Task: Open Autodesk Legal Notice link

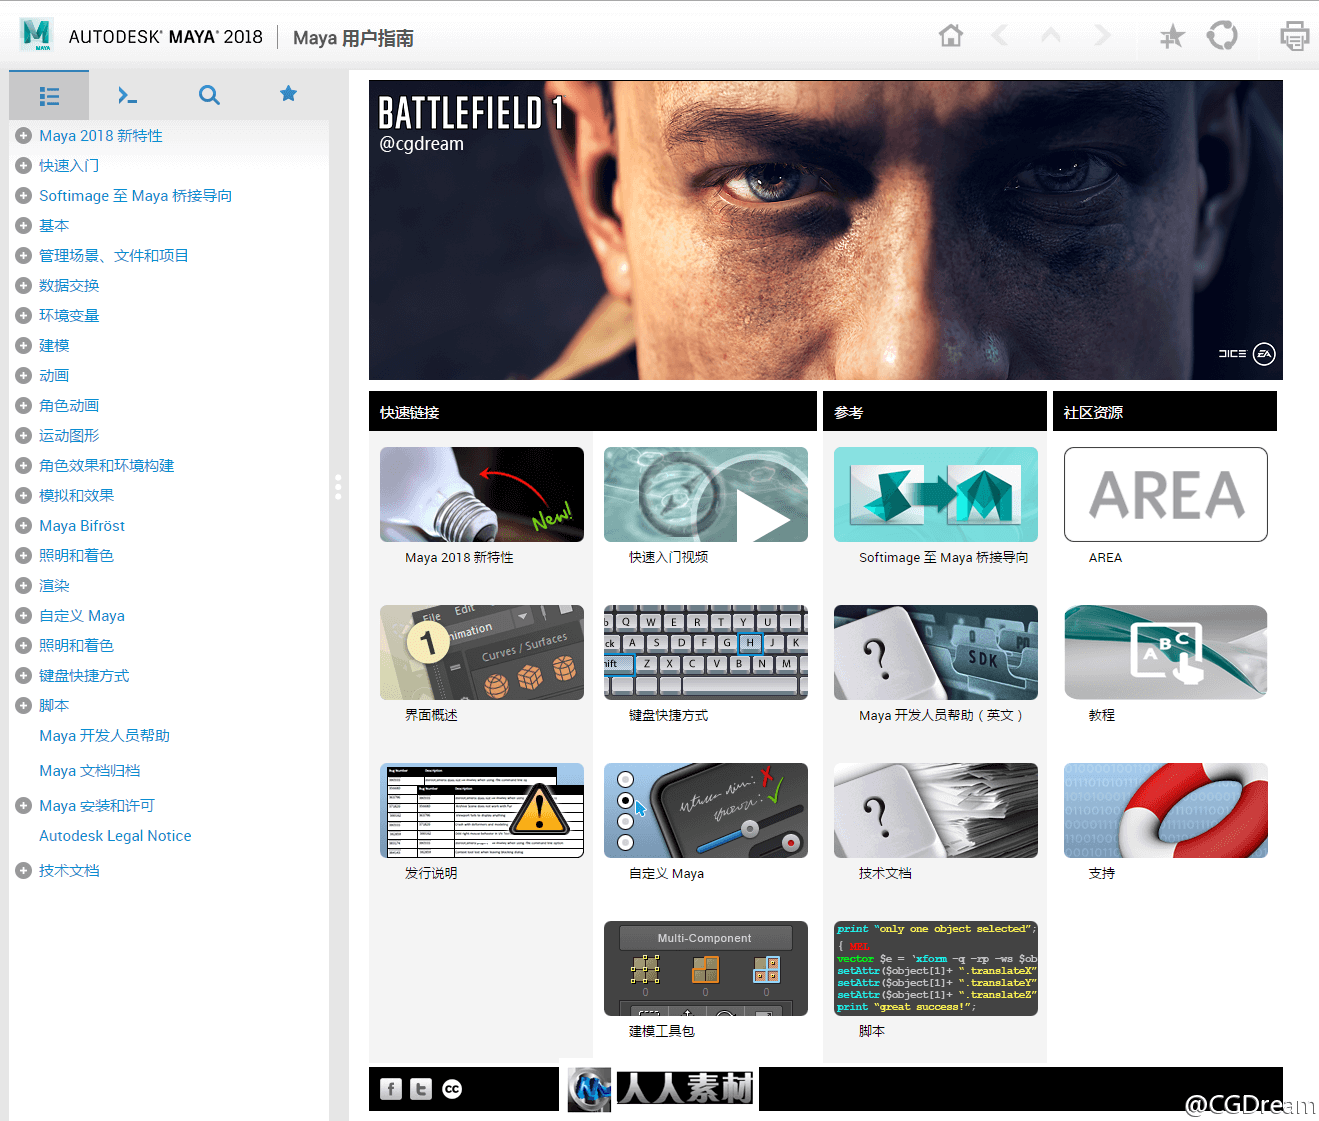Action: (x=115, y=835)
